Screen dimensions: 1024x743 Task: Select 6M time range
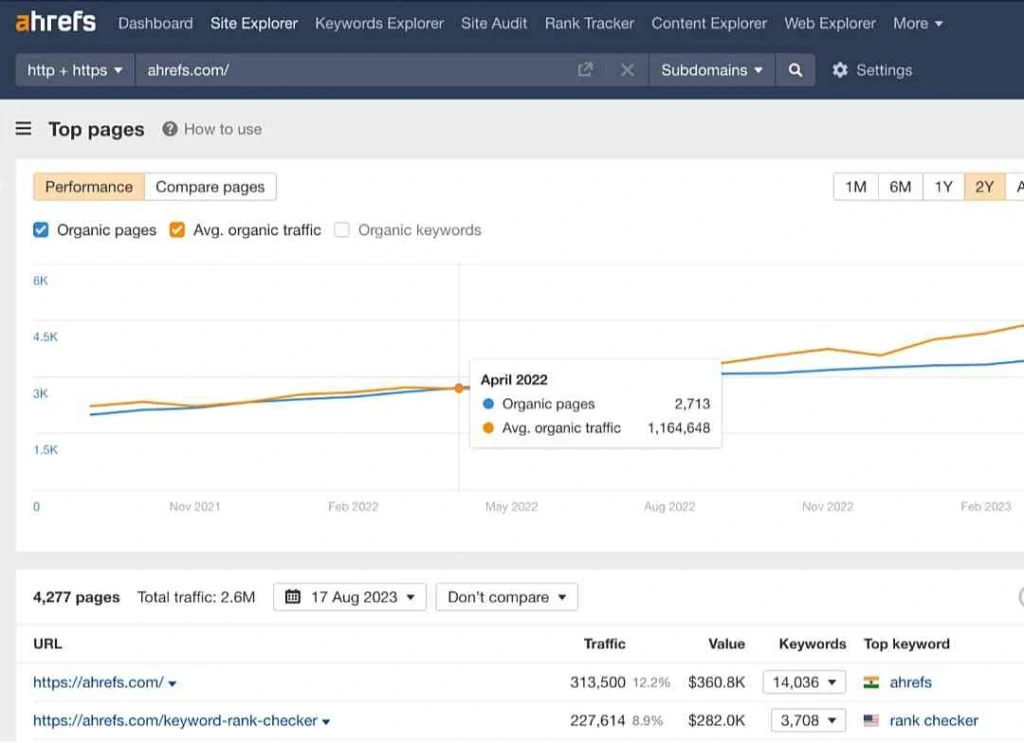pos(901,187)
